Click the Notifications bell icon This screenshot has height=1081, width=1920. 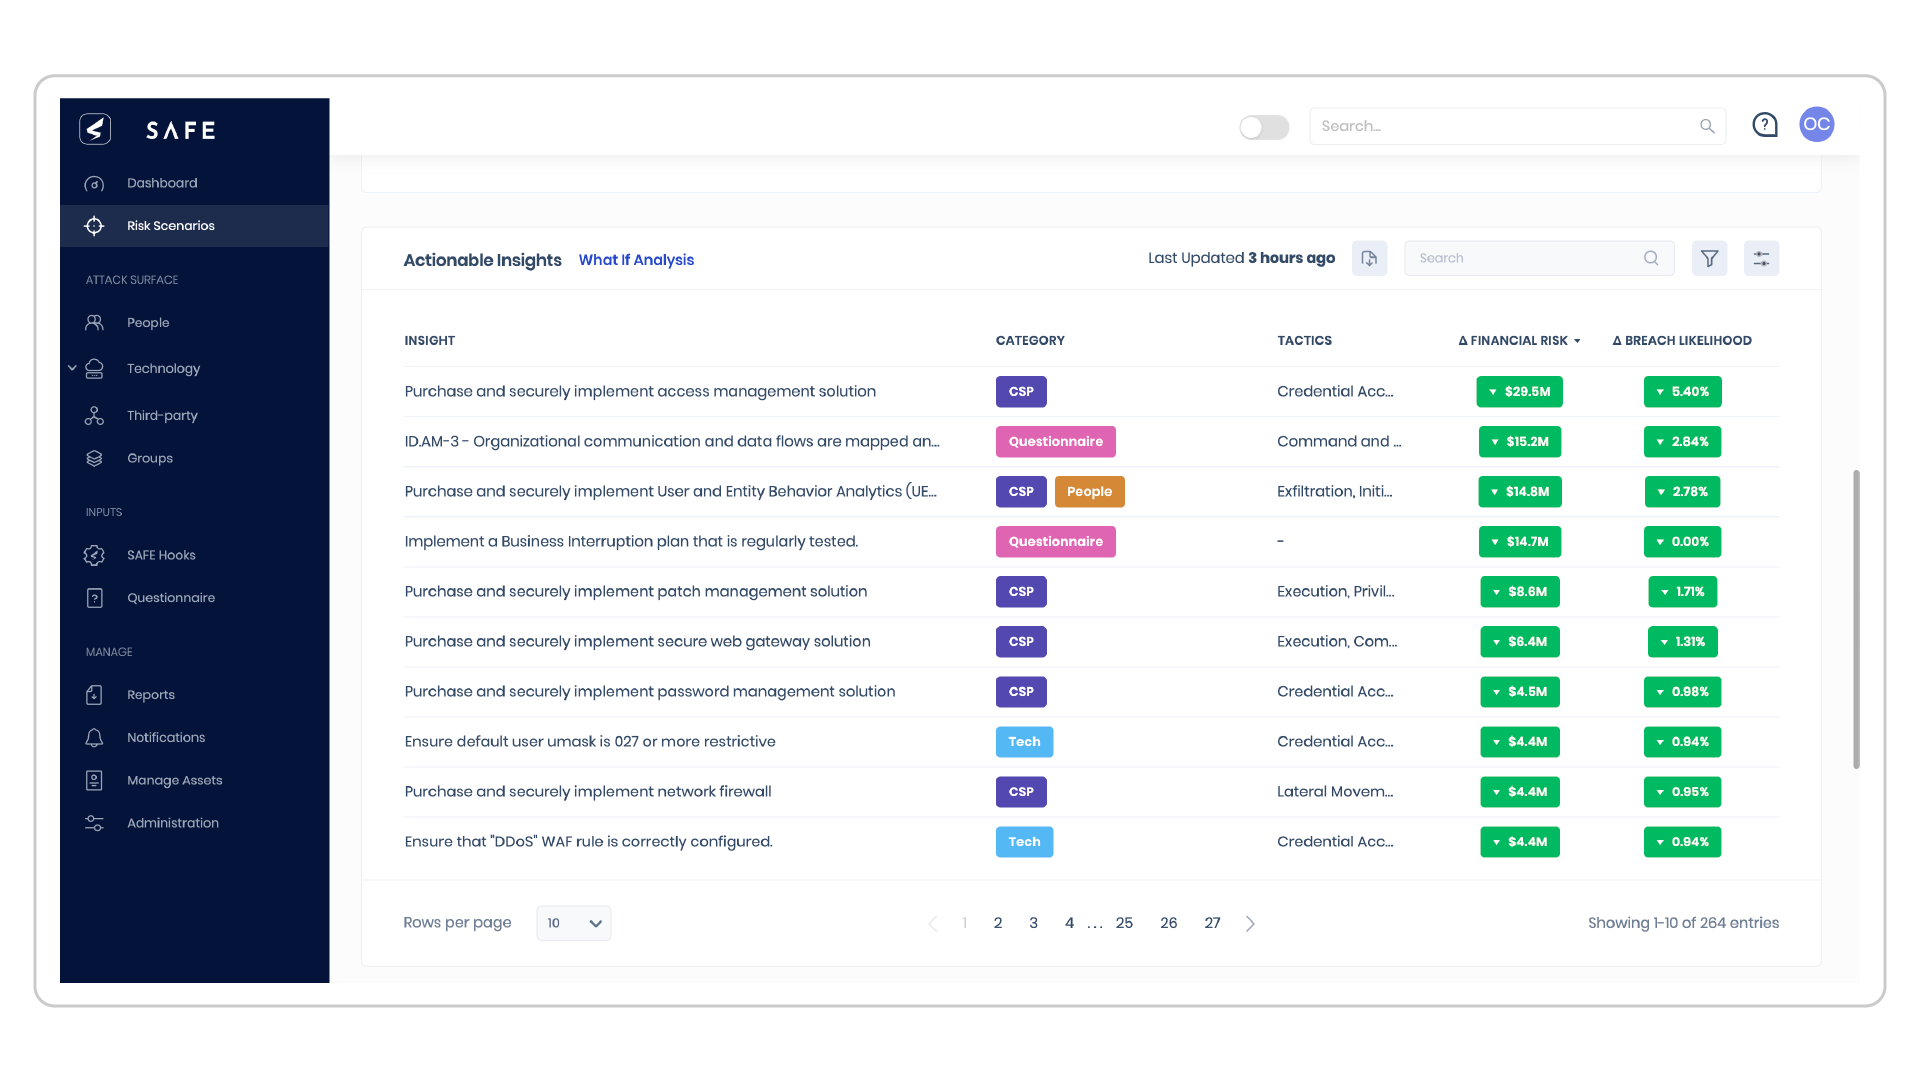tap(94, 737)
